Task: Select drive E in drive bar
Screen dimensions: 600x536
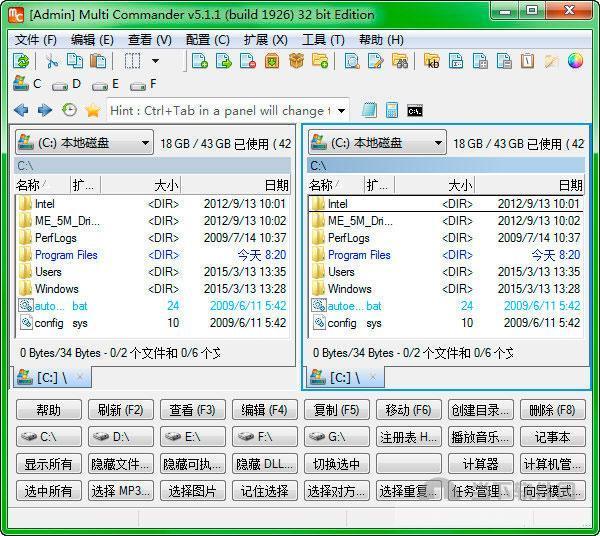Action: 106,84
